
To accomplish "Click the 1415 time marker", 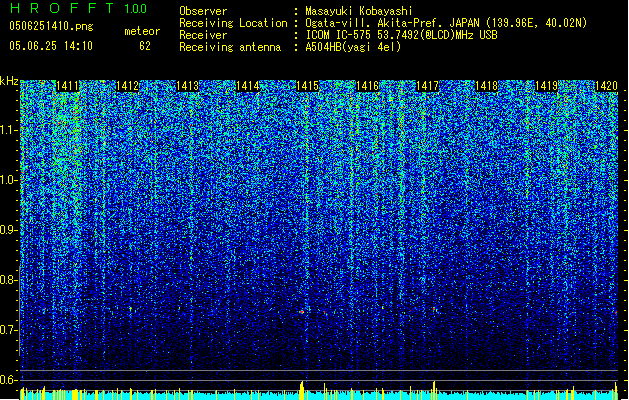I will (x=307, y=86).
